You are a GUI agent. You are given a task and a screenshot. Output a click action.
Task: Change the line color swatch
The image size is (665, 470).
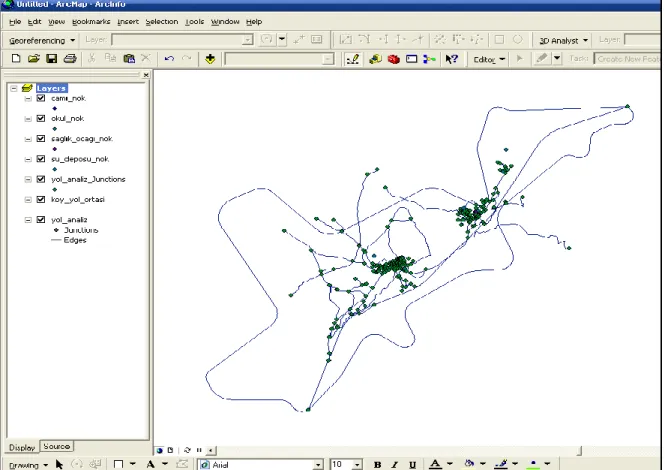click(501, 464)
